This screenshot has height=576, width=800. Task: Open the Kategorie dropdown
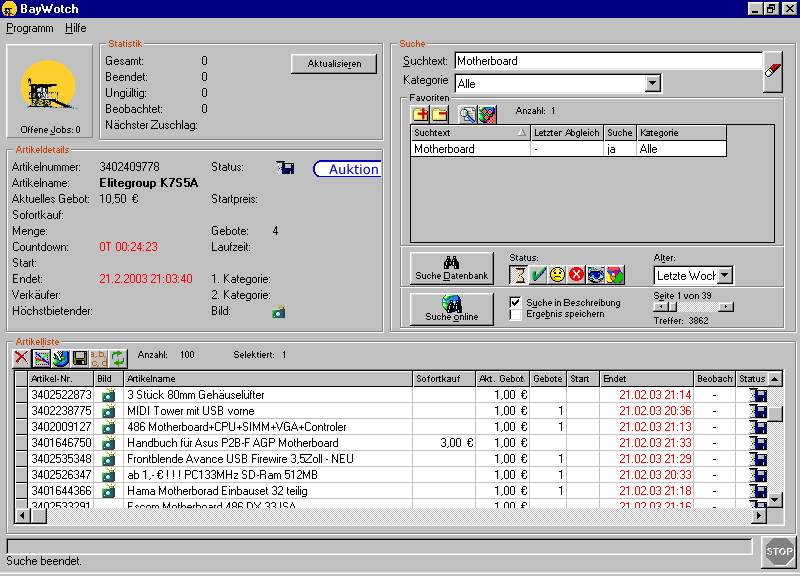pyautogui.click(x=652, y=84)
